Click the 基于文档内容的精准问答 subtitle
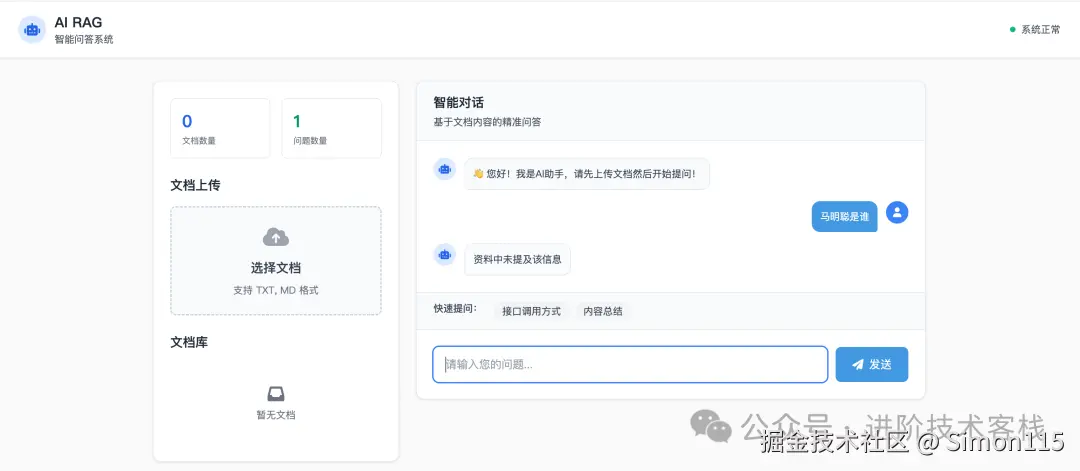The width and height of the screenshot is (1080, 471). (x=487, y=122)
